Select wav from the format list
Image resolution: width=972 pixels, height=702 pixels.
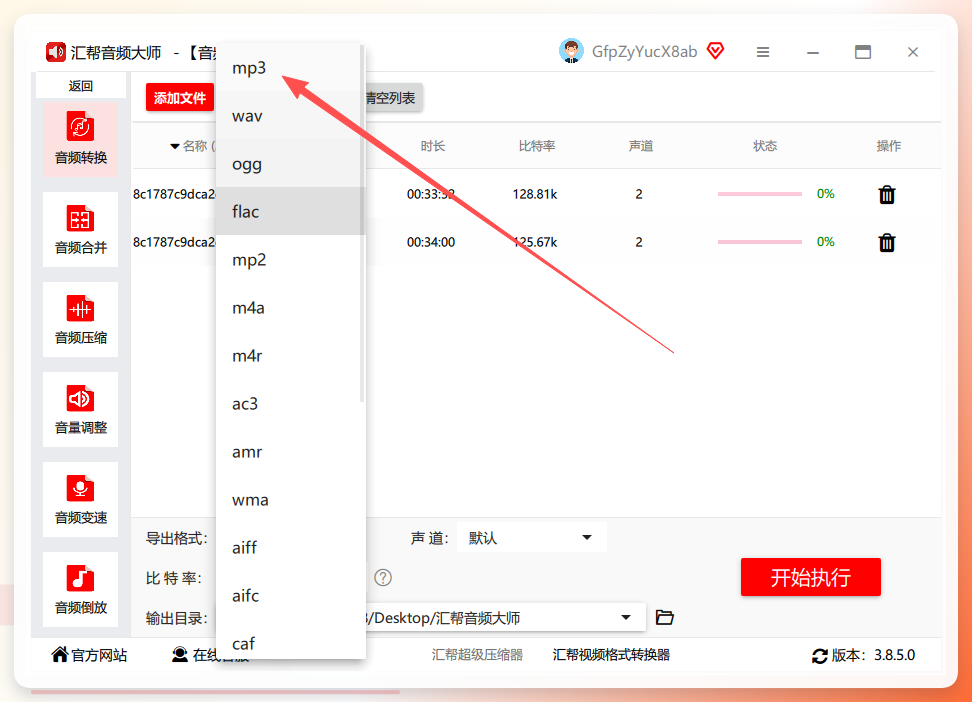point(288,116)
